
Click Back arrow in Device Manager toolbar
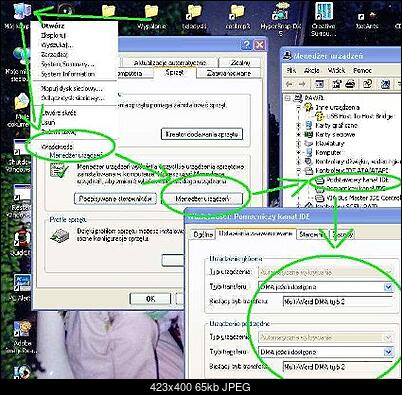coord(290,84)
